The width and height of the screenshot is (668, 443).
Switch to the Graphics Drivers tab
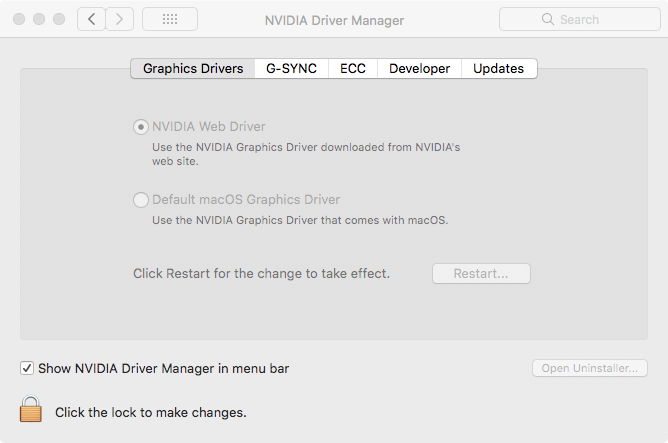193,68
